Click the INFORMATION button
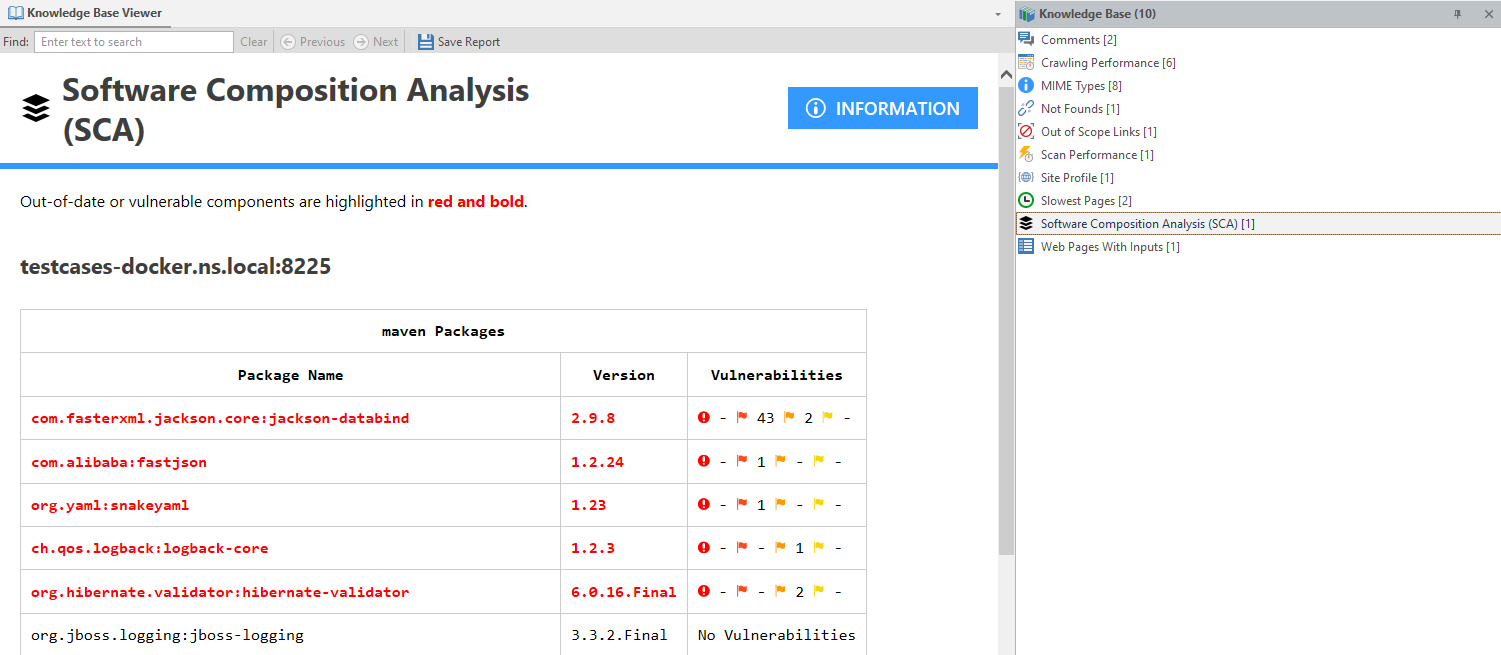This screenshot has height=655, width=1501. point(882,108)
